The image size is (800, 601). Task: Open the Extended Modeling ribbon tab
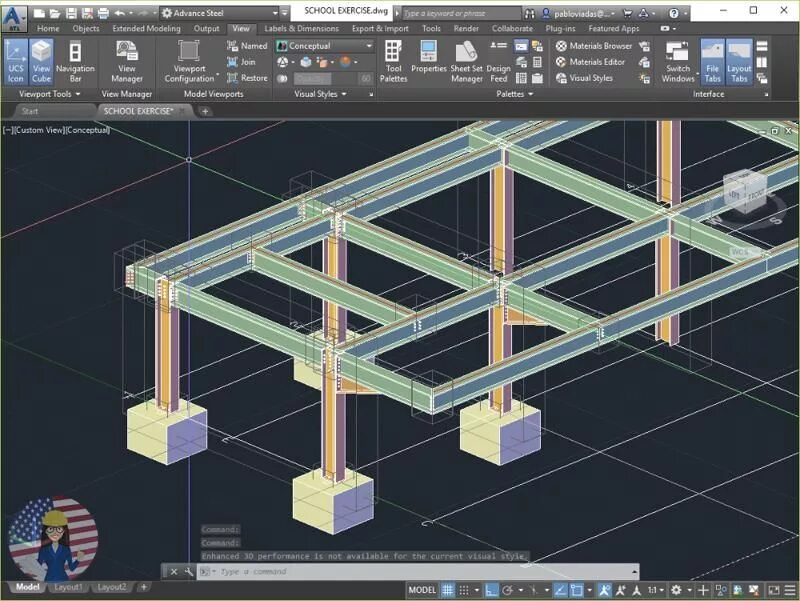pyautogui.click(x=146, y=29)
